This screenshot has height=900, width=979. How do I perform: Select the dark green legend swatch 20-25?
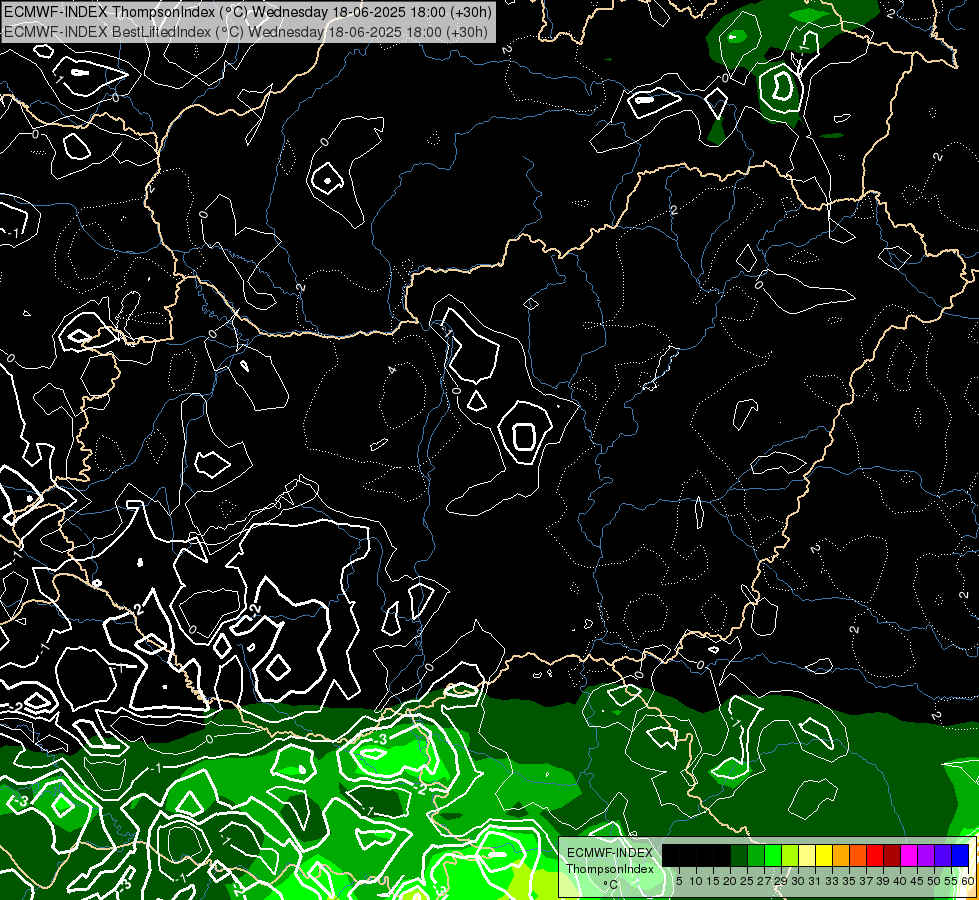(739, 855)
